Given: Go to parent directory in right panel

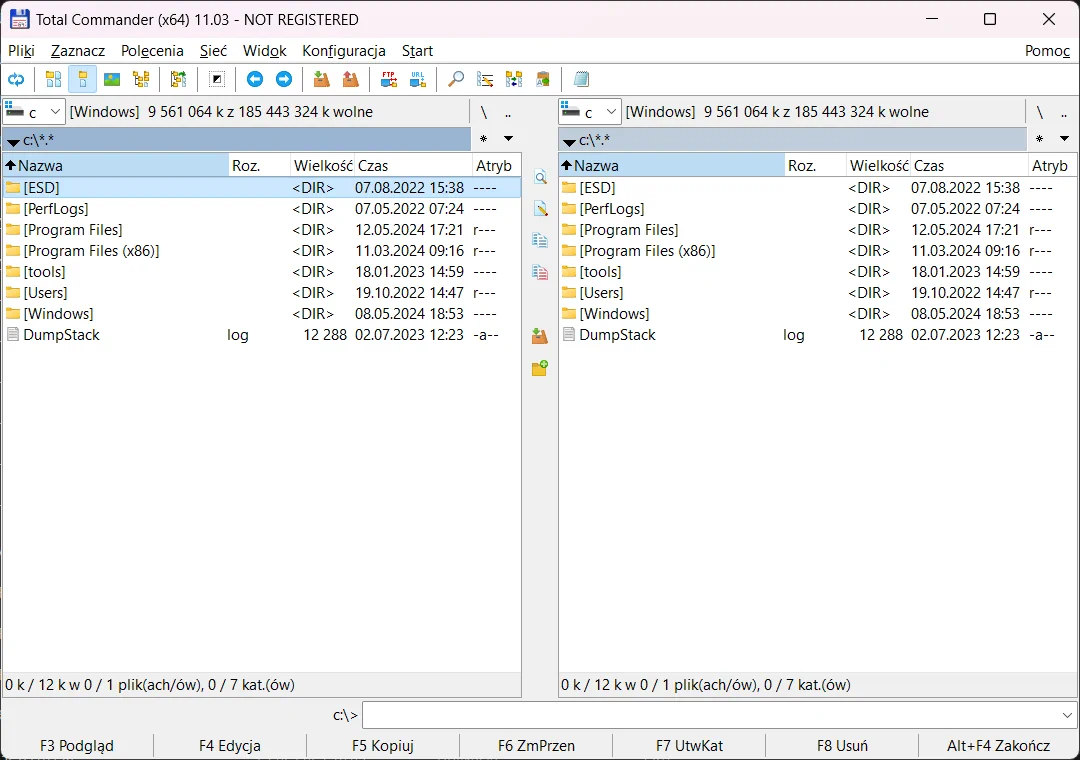Looking at the screenshot, I should 1063,112.
